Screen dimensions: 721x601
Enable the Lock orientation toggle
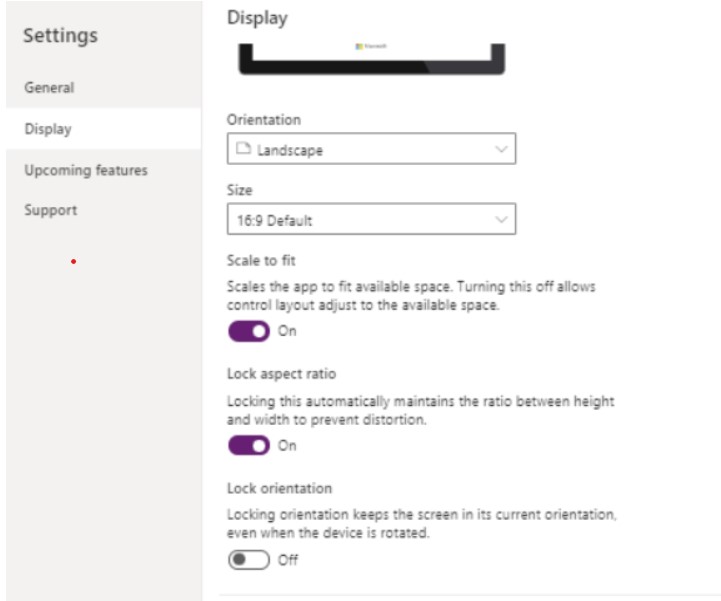248,560
